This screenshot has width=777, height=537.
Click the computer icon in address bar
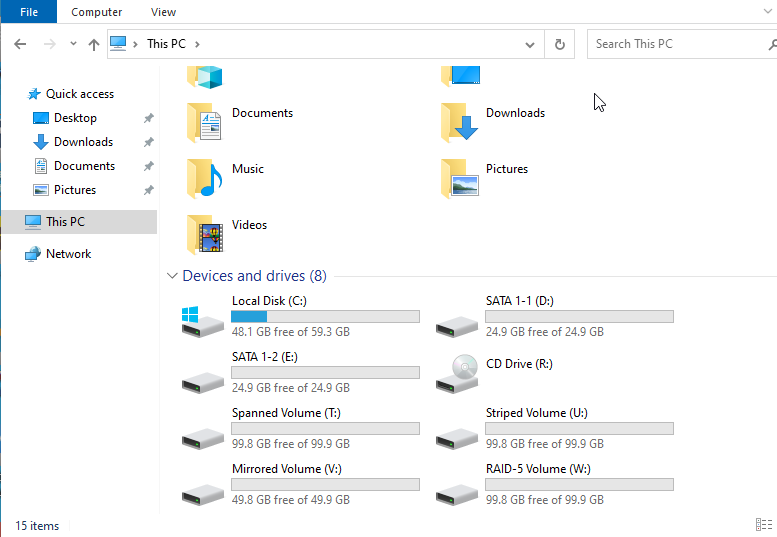(118, 44)
